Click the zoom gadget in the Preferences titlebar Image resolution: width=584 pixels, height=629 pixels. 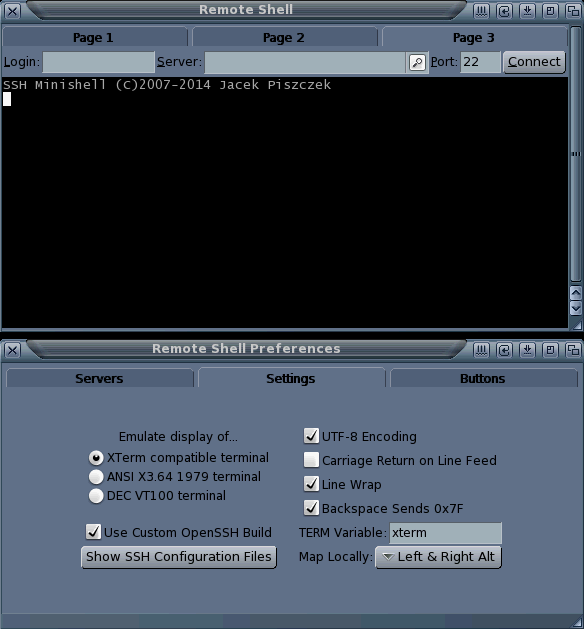pos(550,350)
